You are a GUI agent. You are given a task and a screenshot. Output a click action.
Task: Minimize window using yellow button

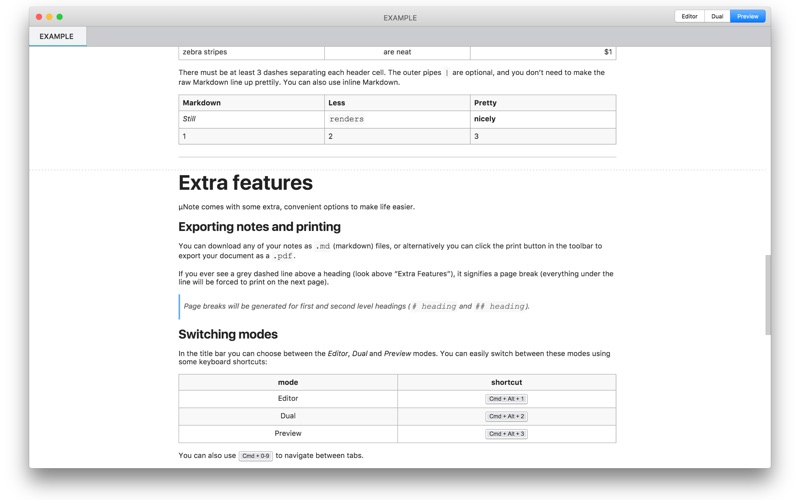49,17
